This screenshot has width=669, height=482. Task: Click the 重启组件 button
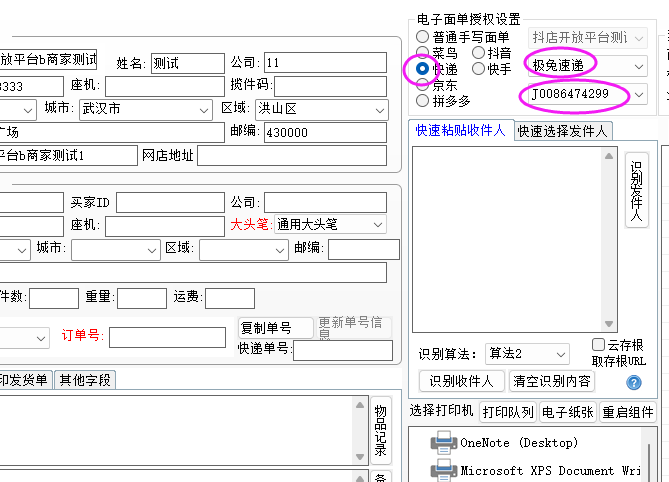click(627, 412)
